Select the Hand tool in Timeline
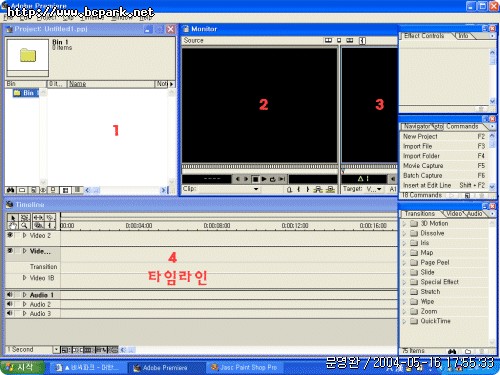The width and height of the screenshot is (500, 375). coord(13,226)
